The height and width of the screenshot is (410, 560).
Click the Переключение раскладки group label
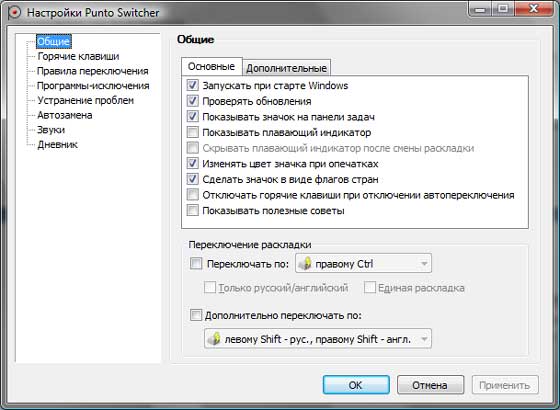(250, 245)
